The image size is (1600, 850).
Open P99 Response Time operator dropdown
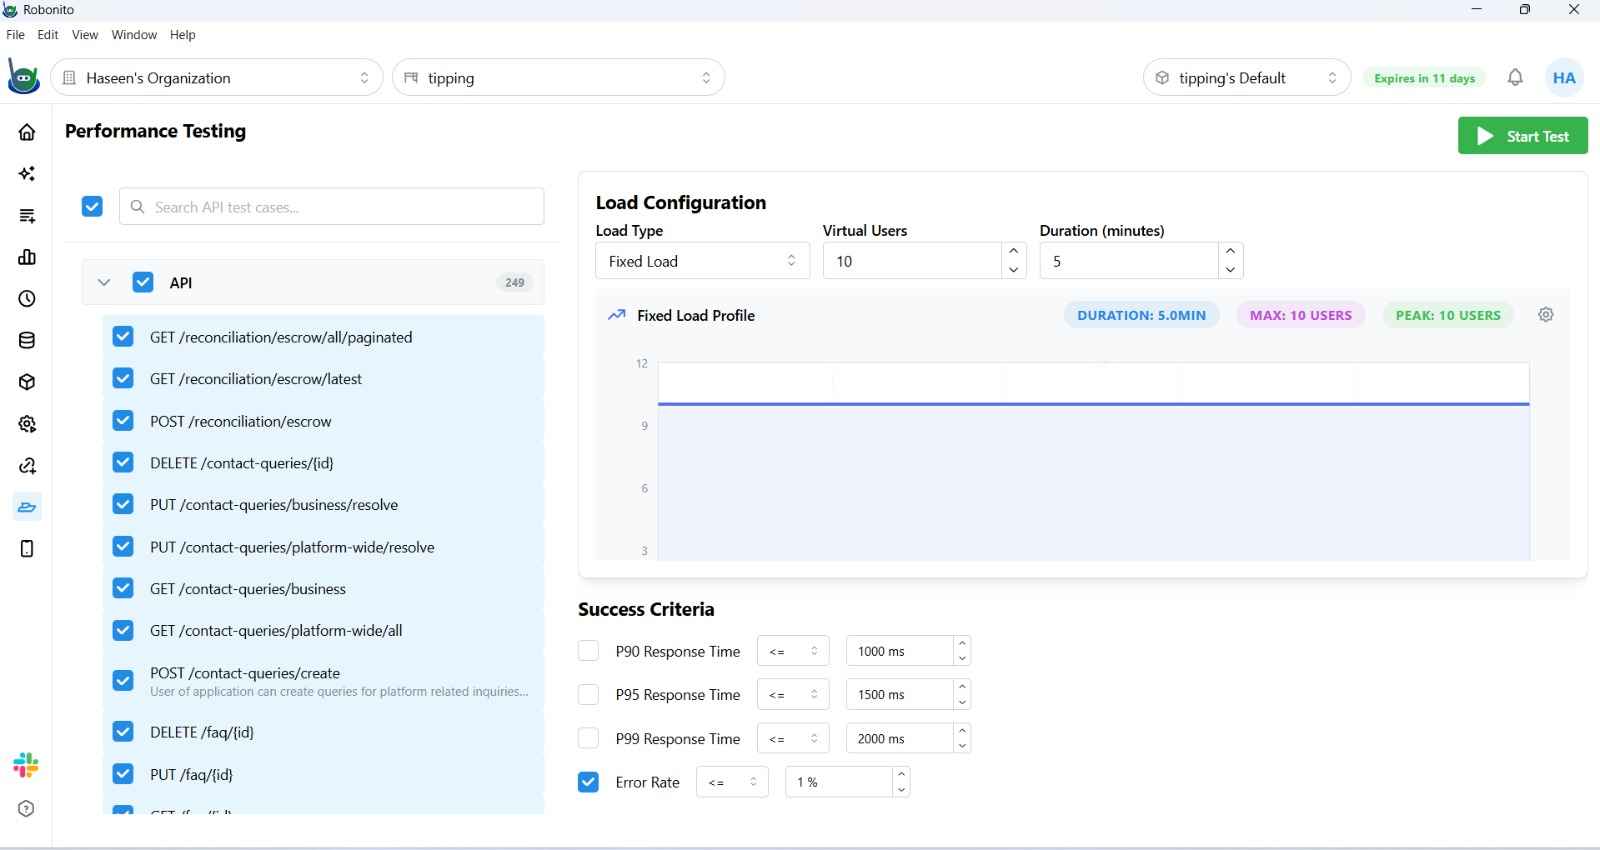[793, 738]
